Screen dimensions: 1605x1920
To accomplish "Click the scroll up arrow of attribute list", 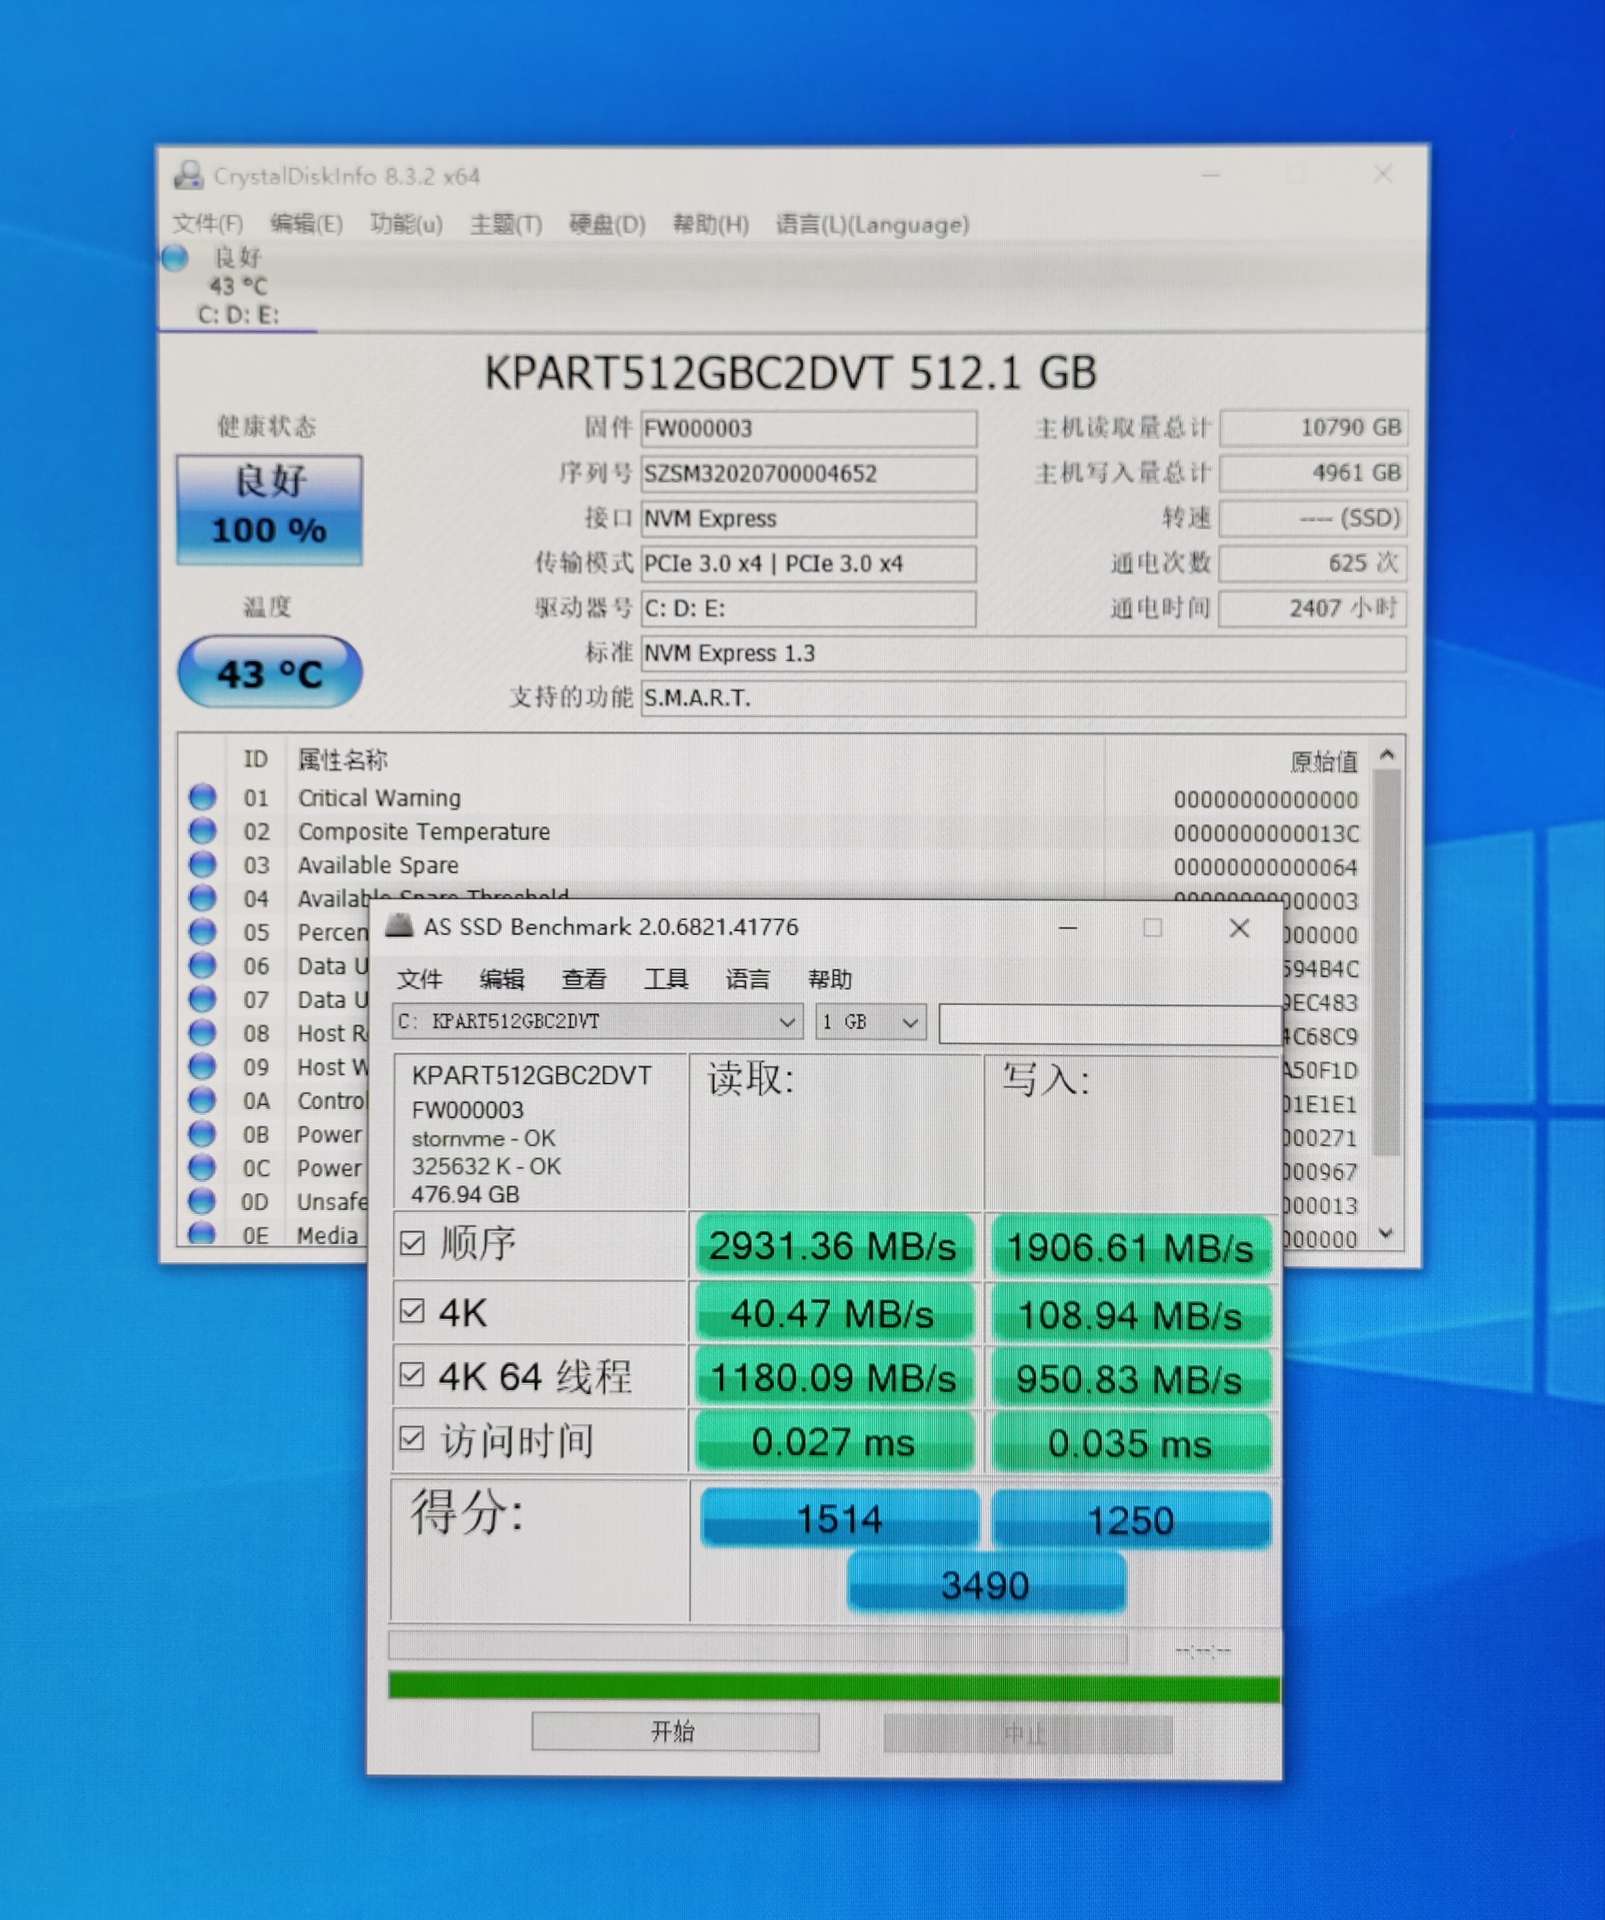I will click(1386, 755).
